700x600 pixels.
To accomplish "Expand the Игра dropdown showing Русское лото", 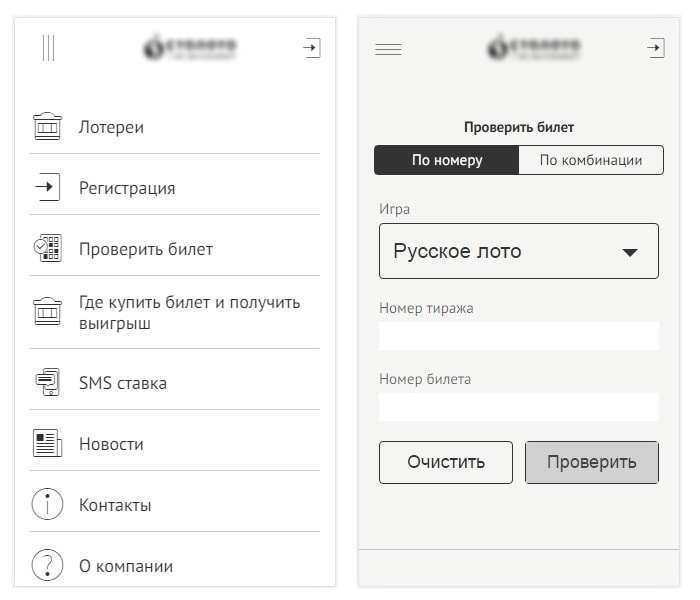I will point(519,251).
